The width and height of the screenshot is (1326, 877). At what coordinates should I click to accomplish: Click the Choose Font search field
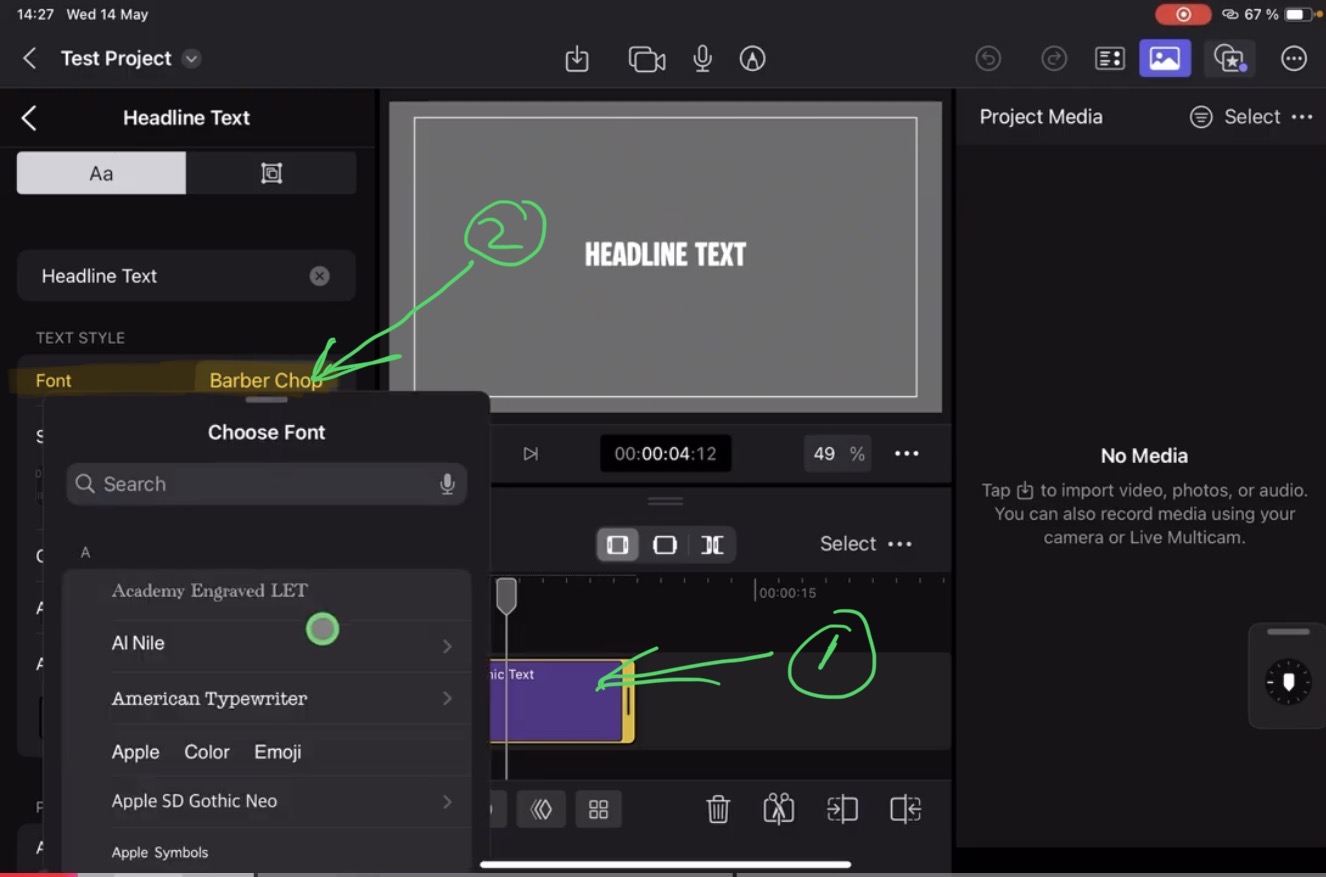click(265, 484)
